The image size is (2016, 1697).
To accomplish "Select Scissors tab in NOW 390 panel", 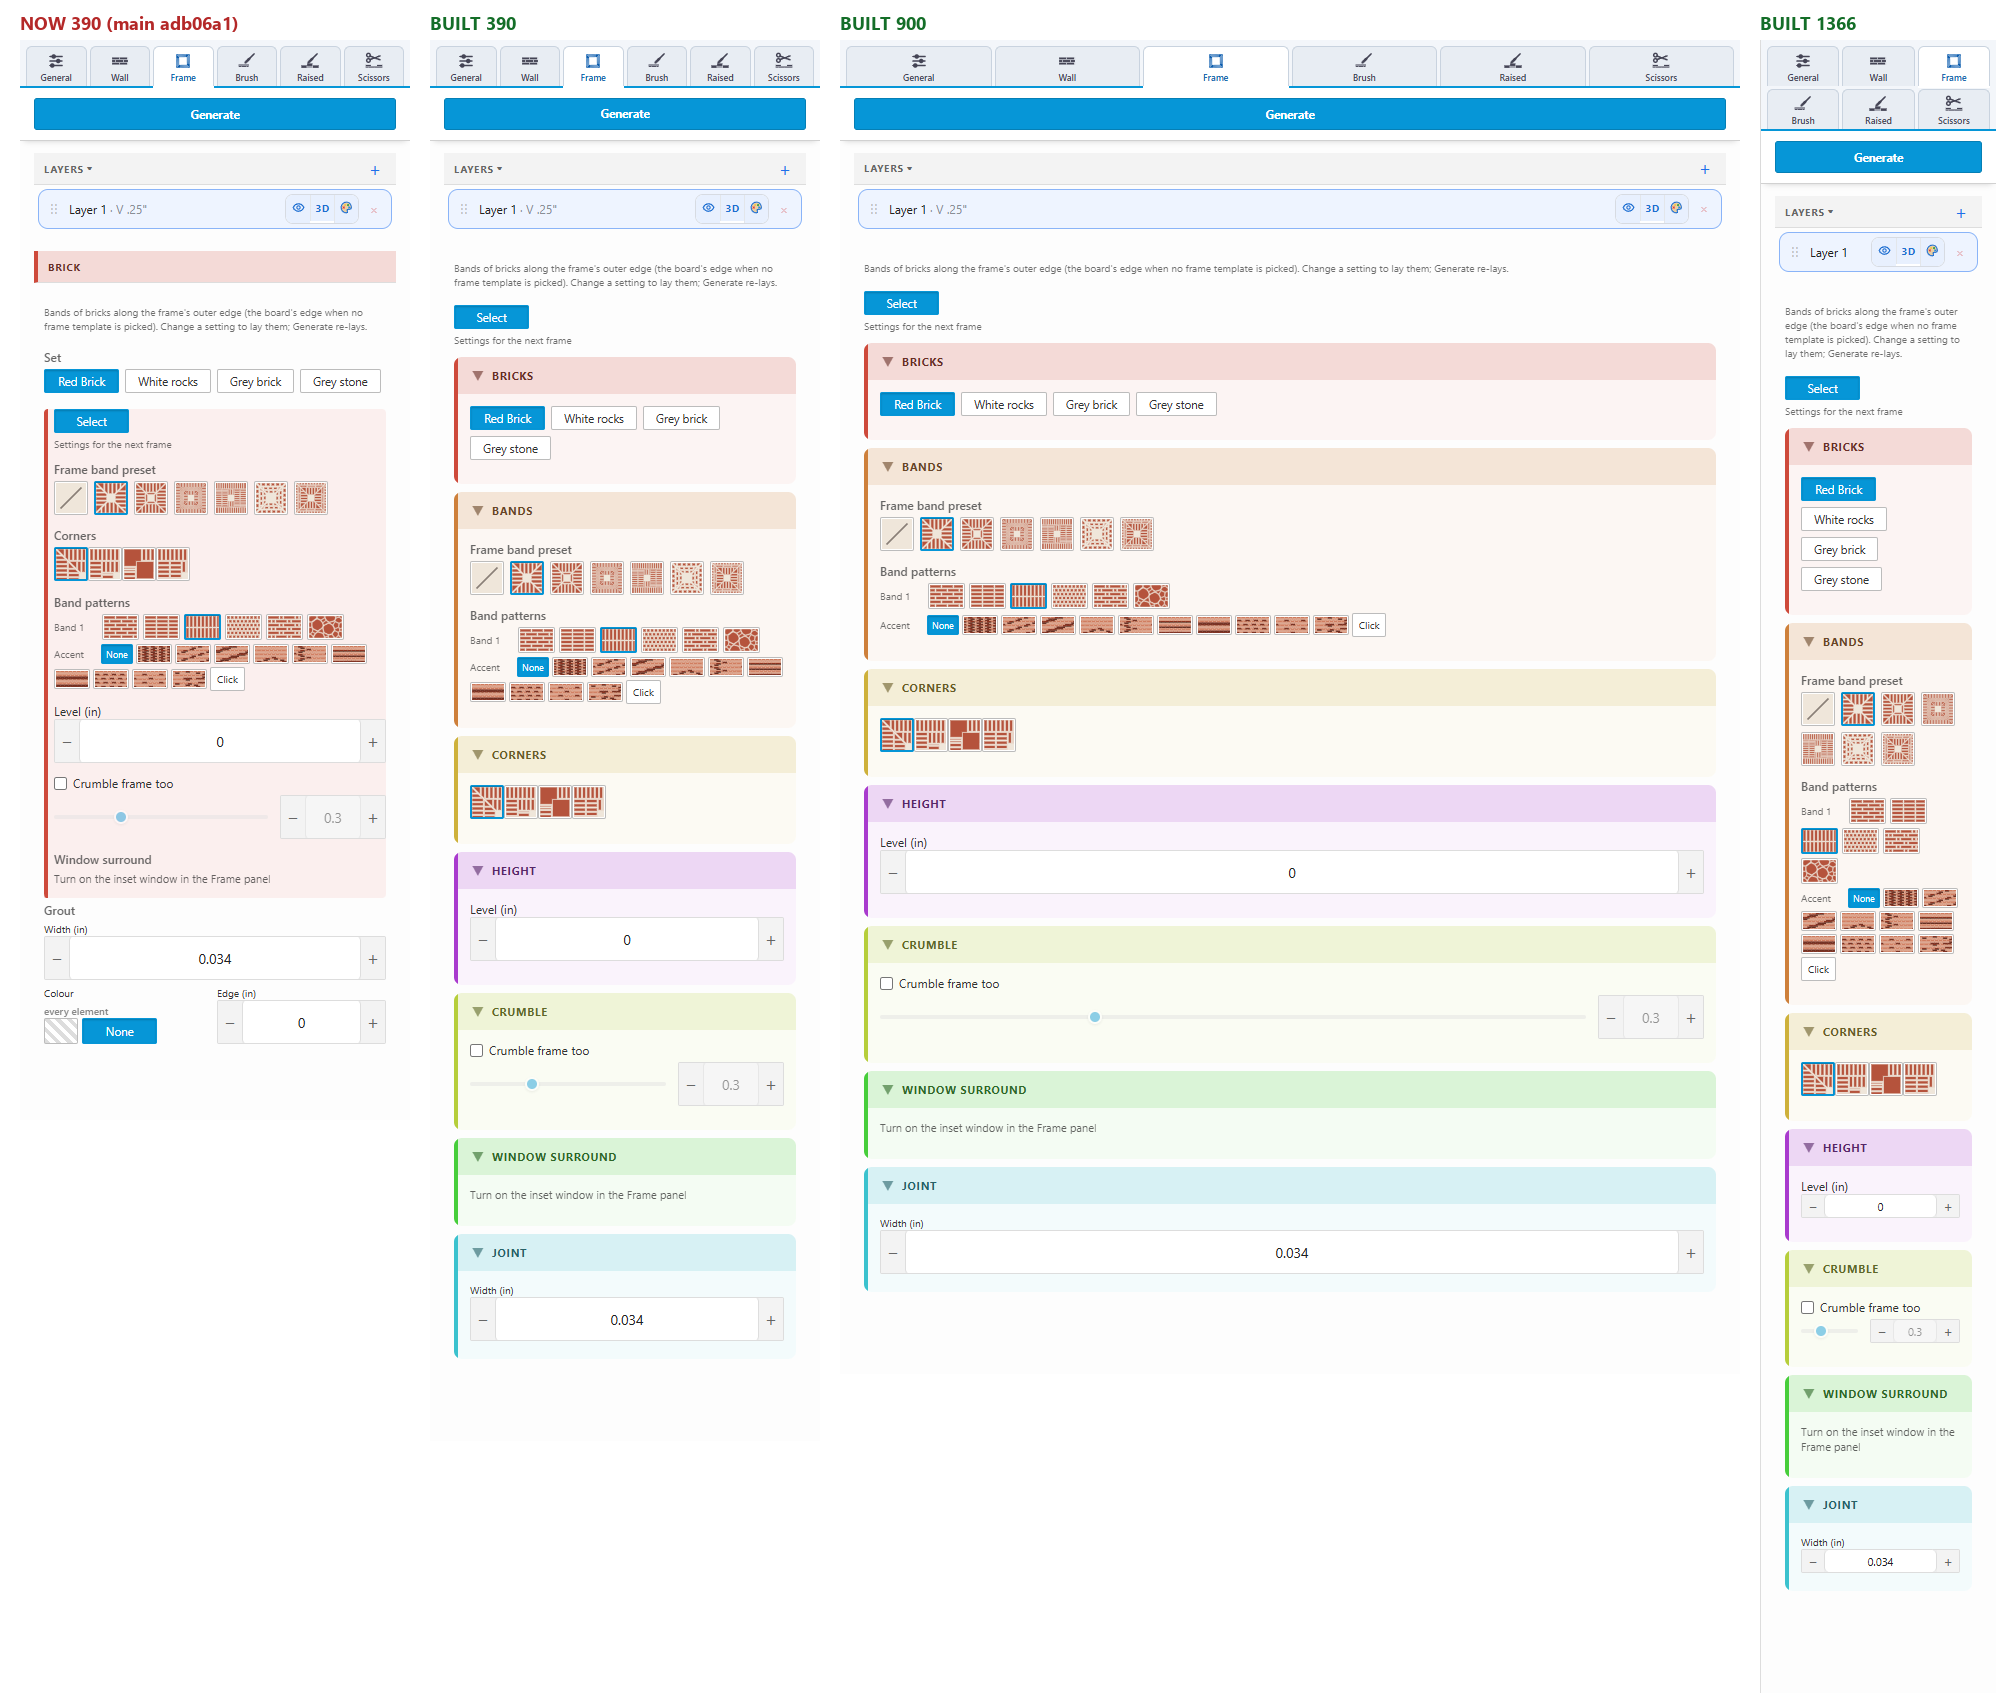I will click(x=374, y=67).
